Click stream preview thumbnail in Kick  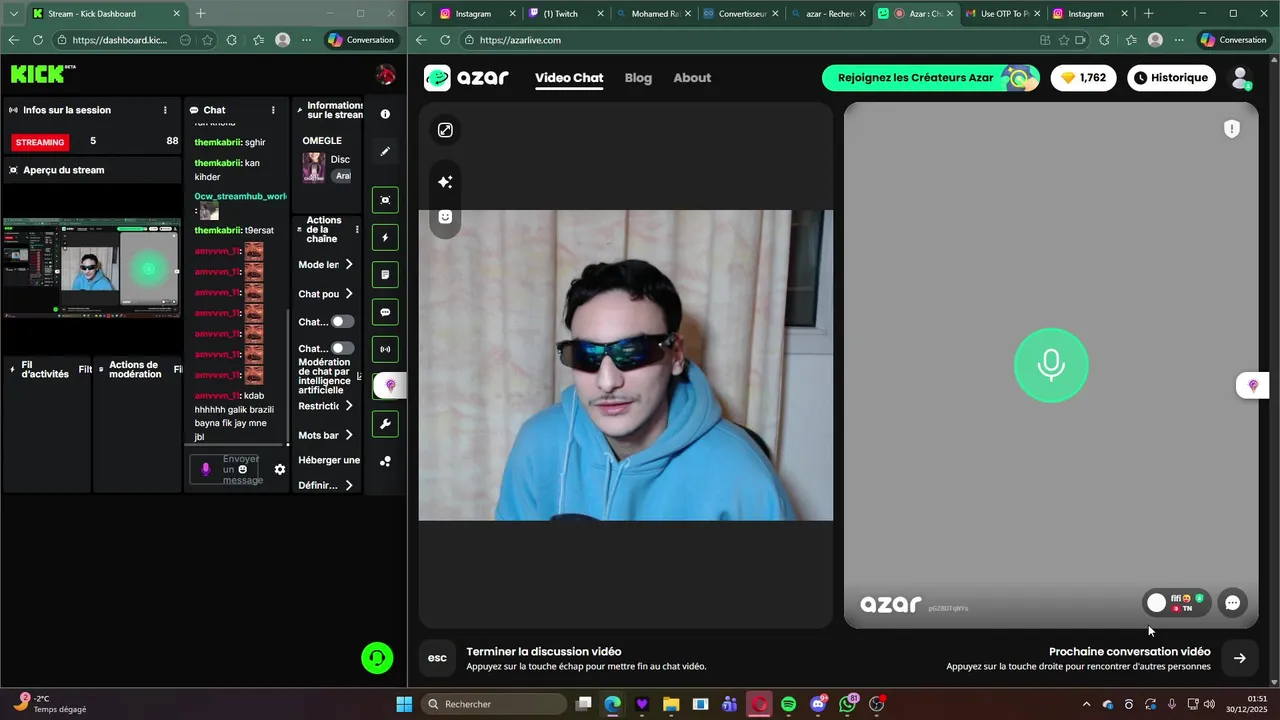[91, 267]
